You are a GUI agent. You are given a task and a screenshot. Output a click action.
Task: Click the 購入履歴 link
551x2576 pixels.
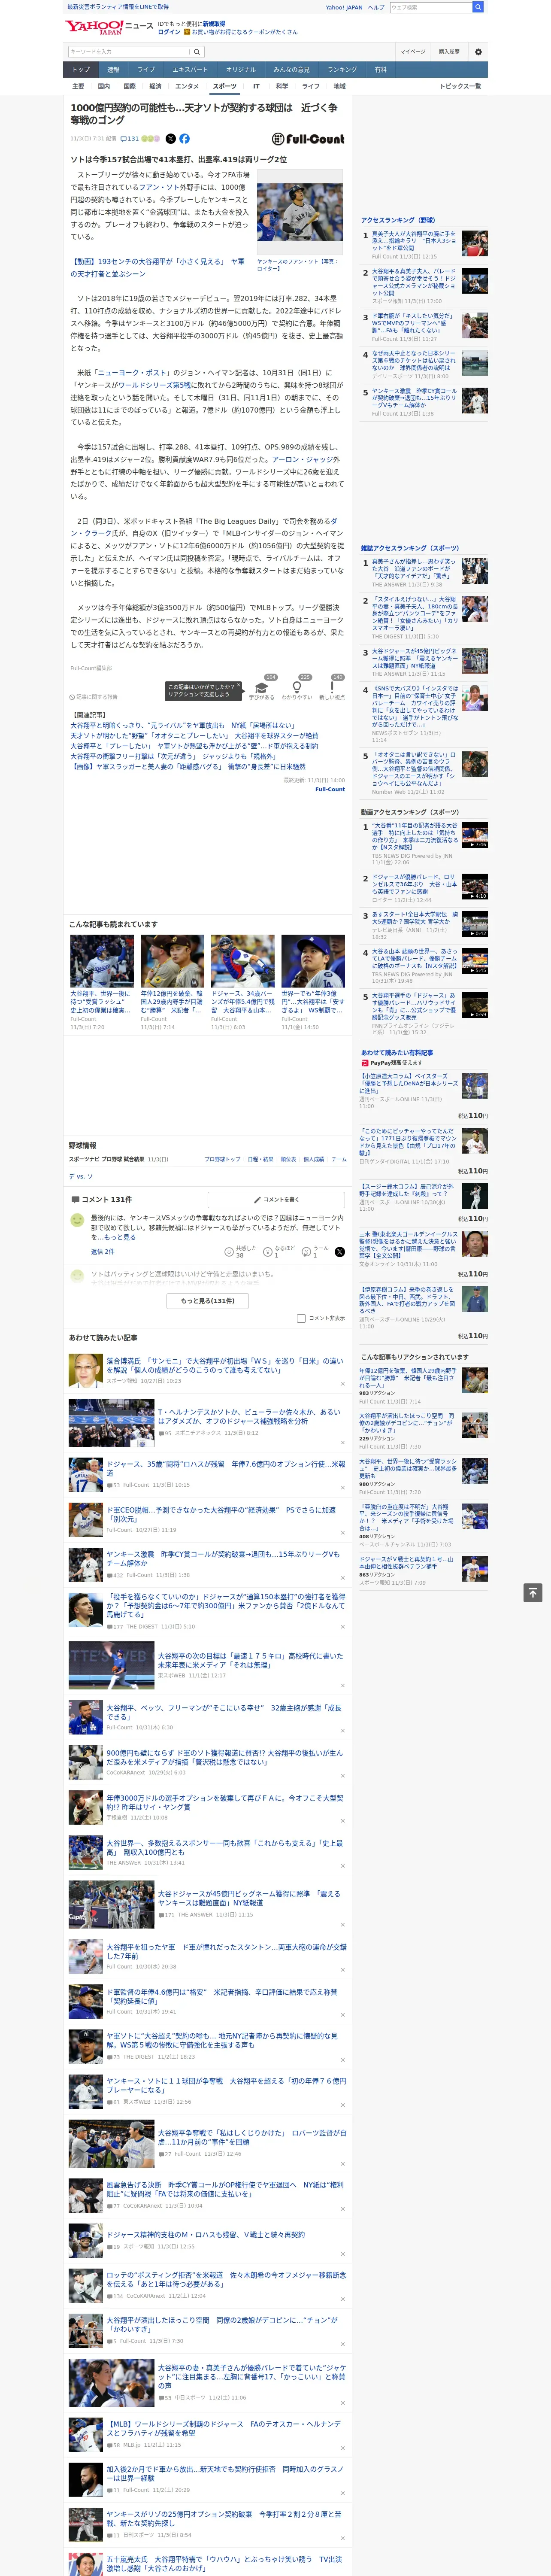pos(449,52)
